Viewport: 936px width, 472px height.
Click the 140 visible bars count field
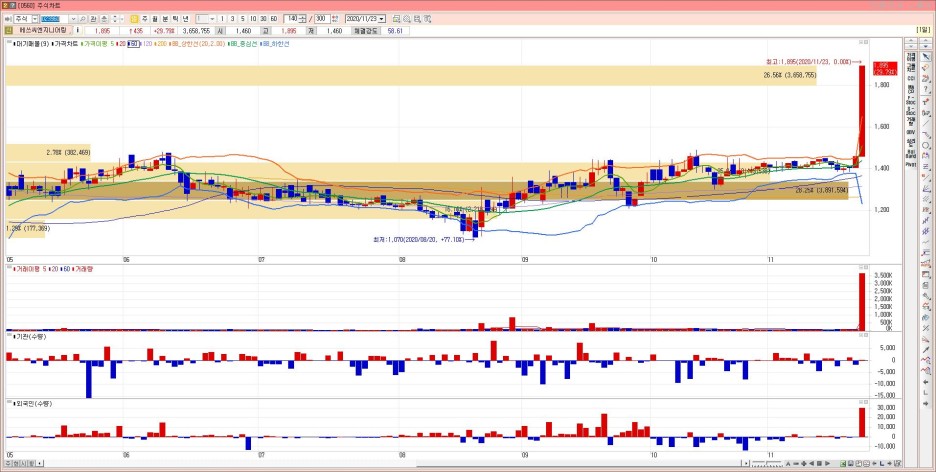(291, 18)
